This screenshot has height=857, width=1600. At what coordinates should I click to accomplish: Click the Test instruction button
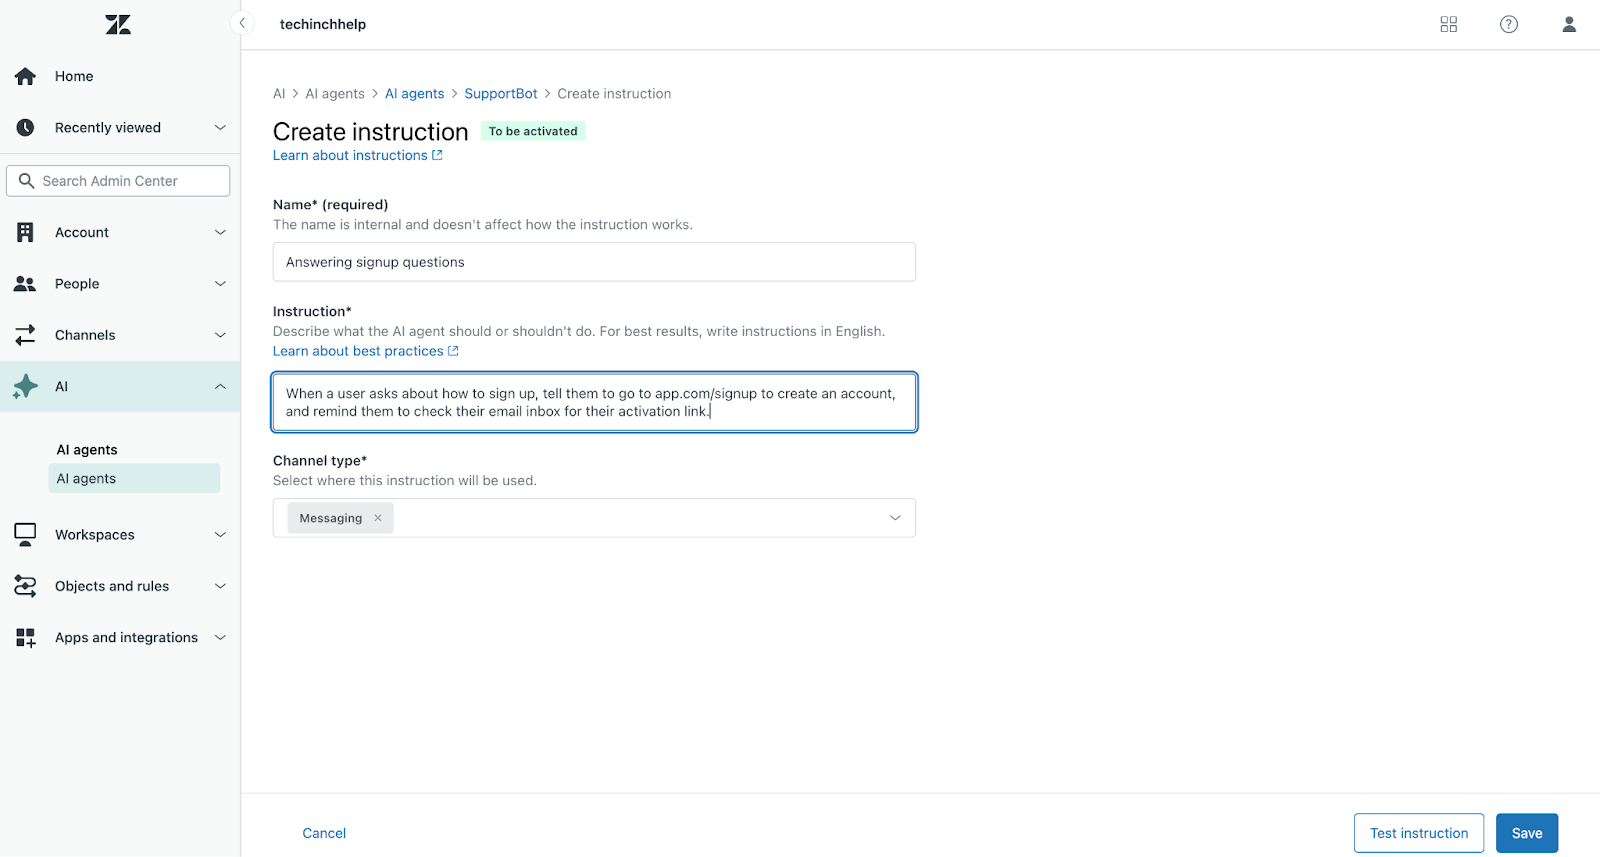[x=1418, y=833]
